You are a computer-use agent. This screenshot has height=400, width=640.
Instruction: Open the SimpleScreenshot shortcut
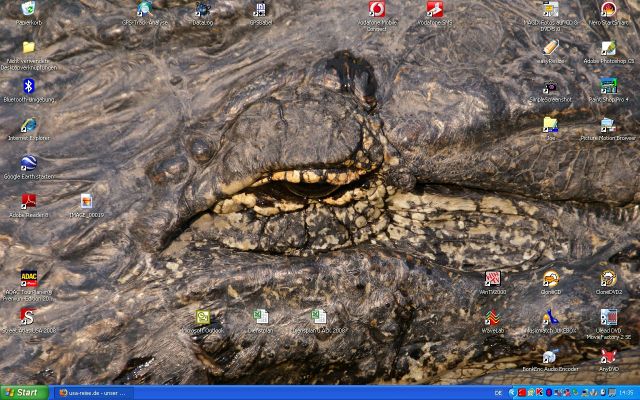pyautogui.click(x=551, y=86)
